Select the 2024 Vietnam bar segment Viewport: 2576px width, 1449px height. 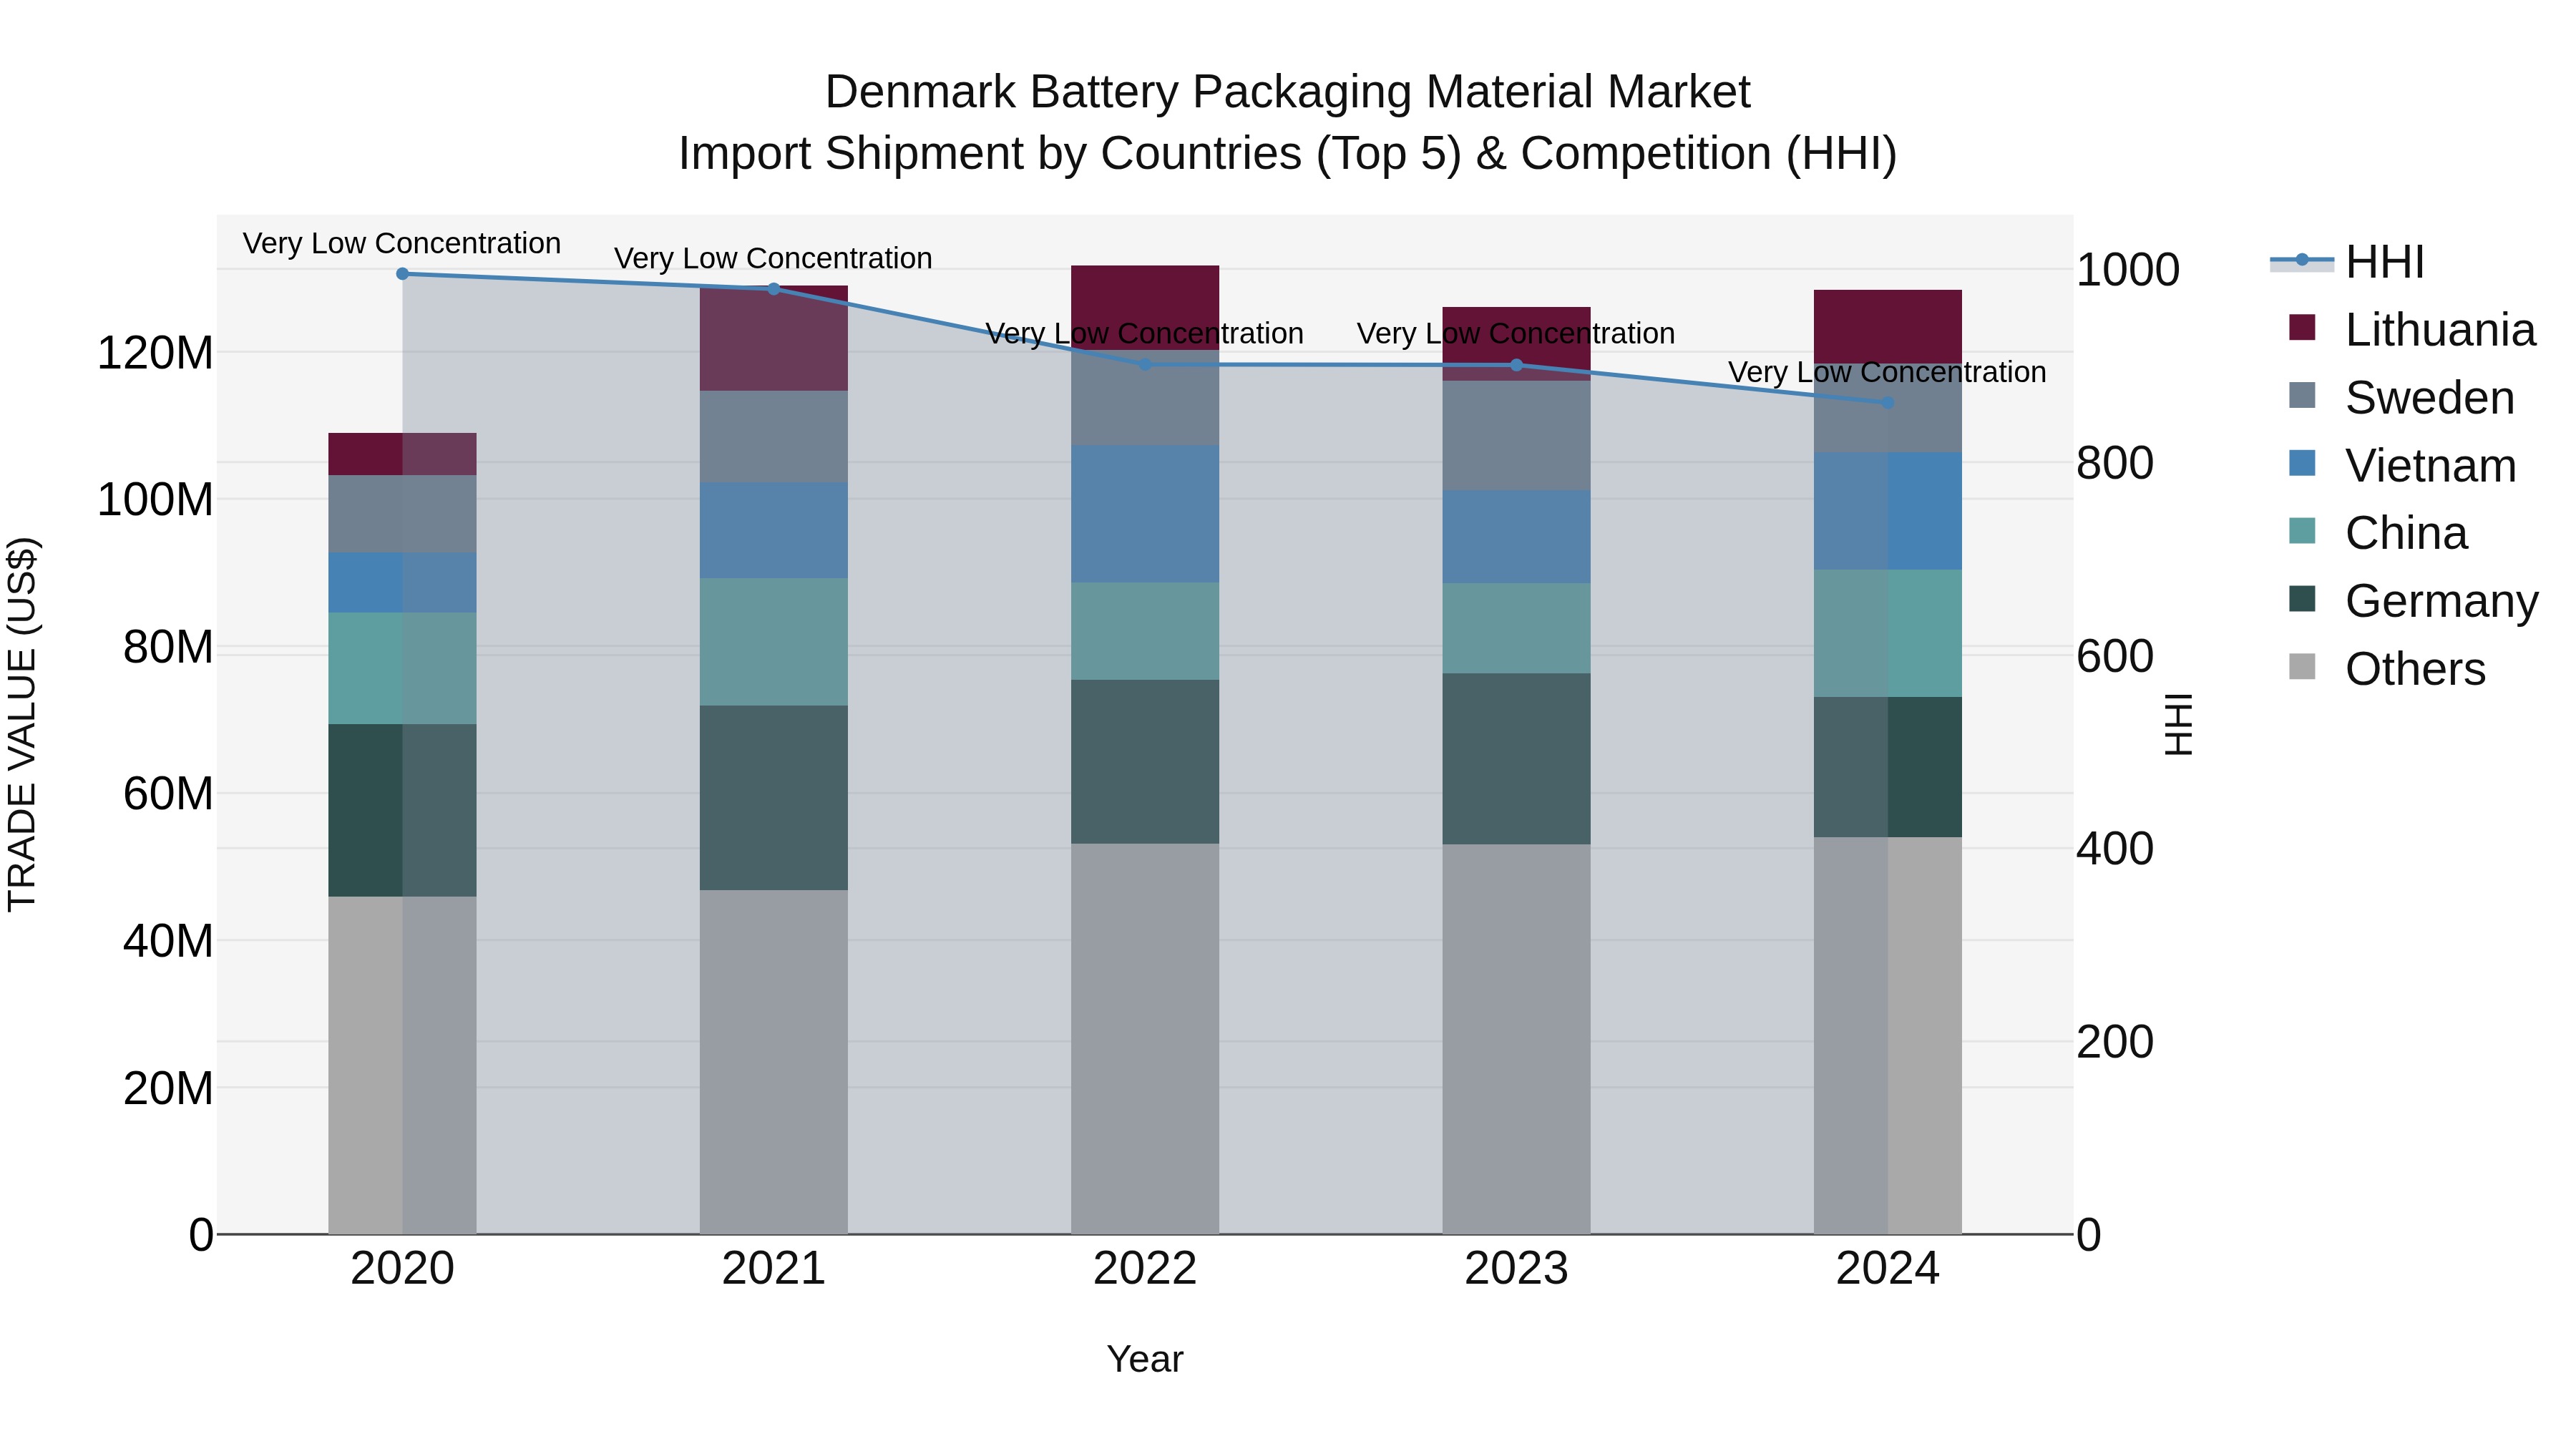pyautogui.click(x=1887, y=511)
